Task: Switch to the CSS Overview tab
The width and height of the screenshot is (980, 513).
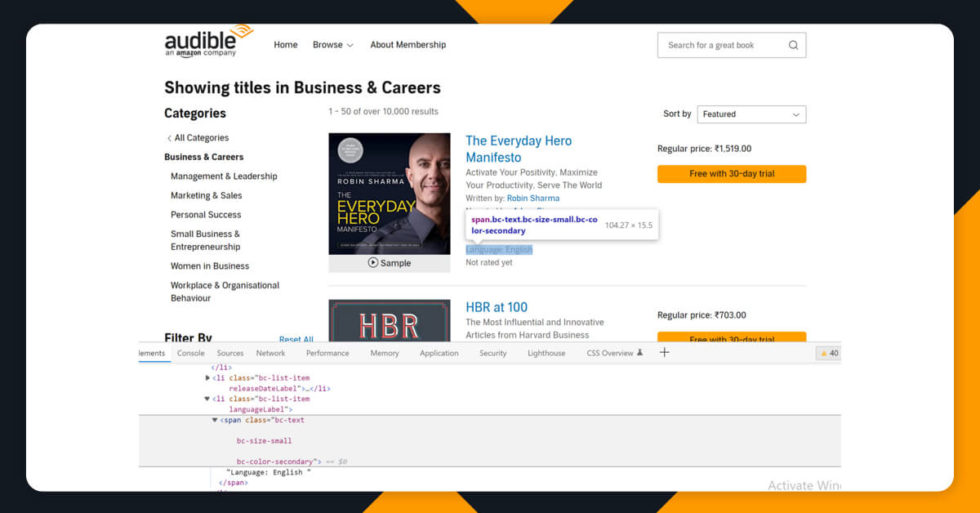Action: pos(610,353)
